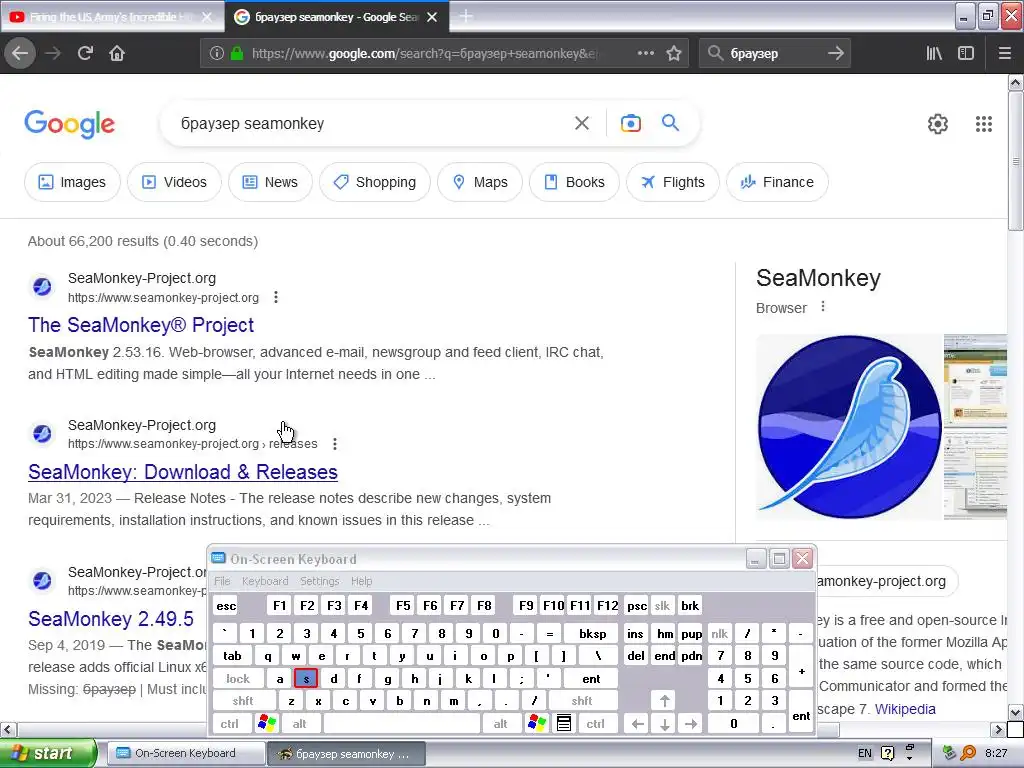Click the Google search input field

(x=372, y=123)
